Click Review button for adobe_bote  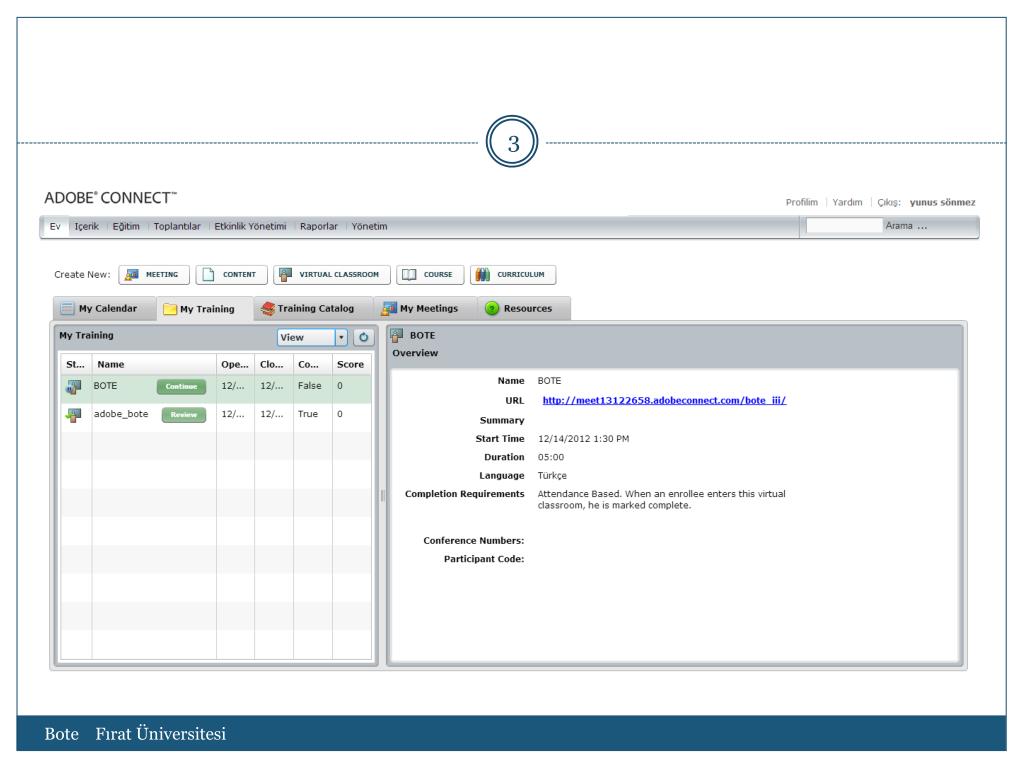(x=184, y=415)
